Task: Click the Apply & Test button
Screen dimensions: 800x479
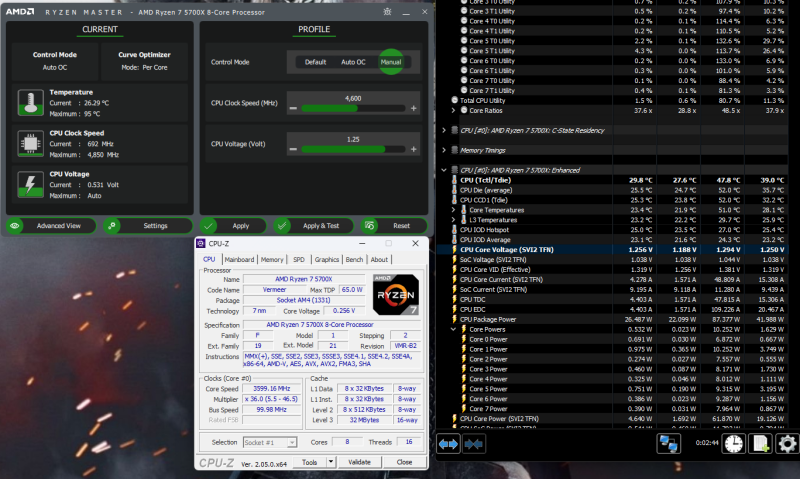Action: pyautogui.click(x=314, y=225)
